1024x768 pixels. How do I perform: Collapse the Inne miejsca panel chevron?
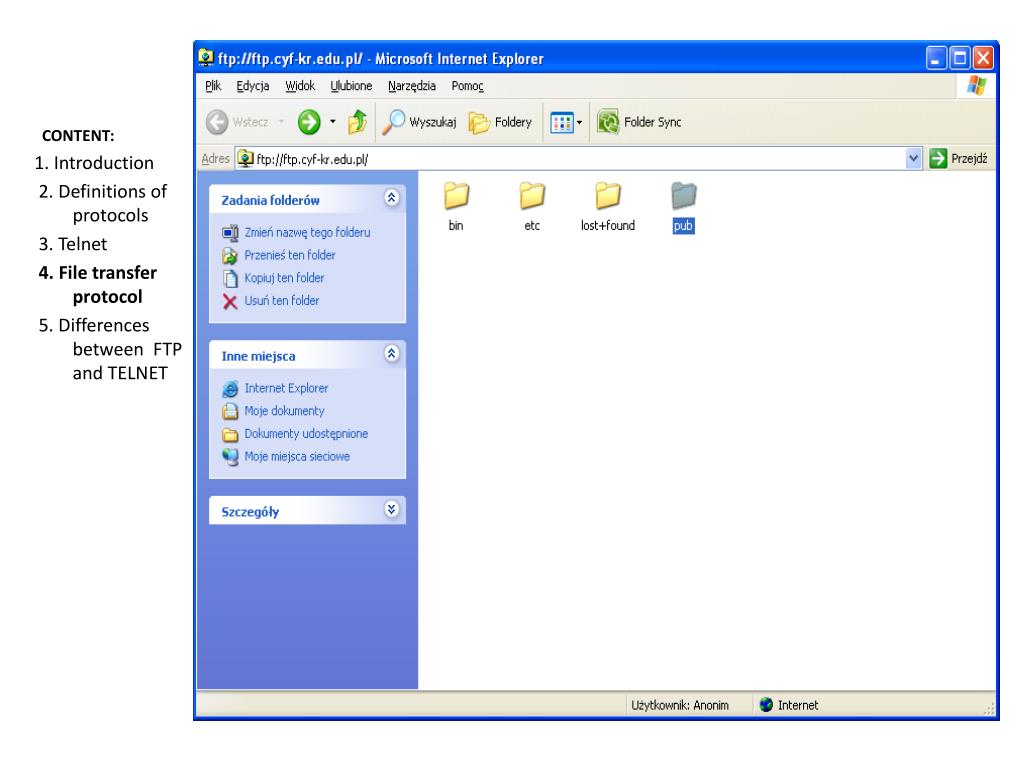pos(391,353)
